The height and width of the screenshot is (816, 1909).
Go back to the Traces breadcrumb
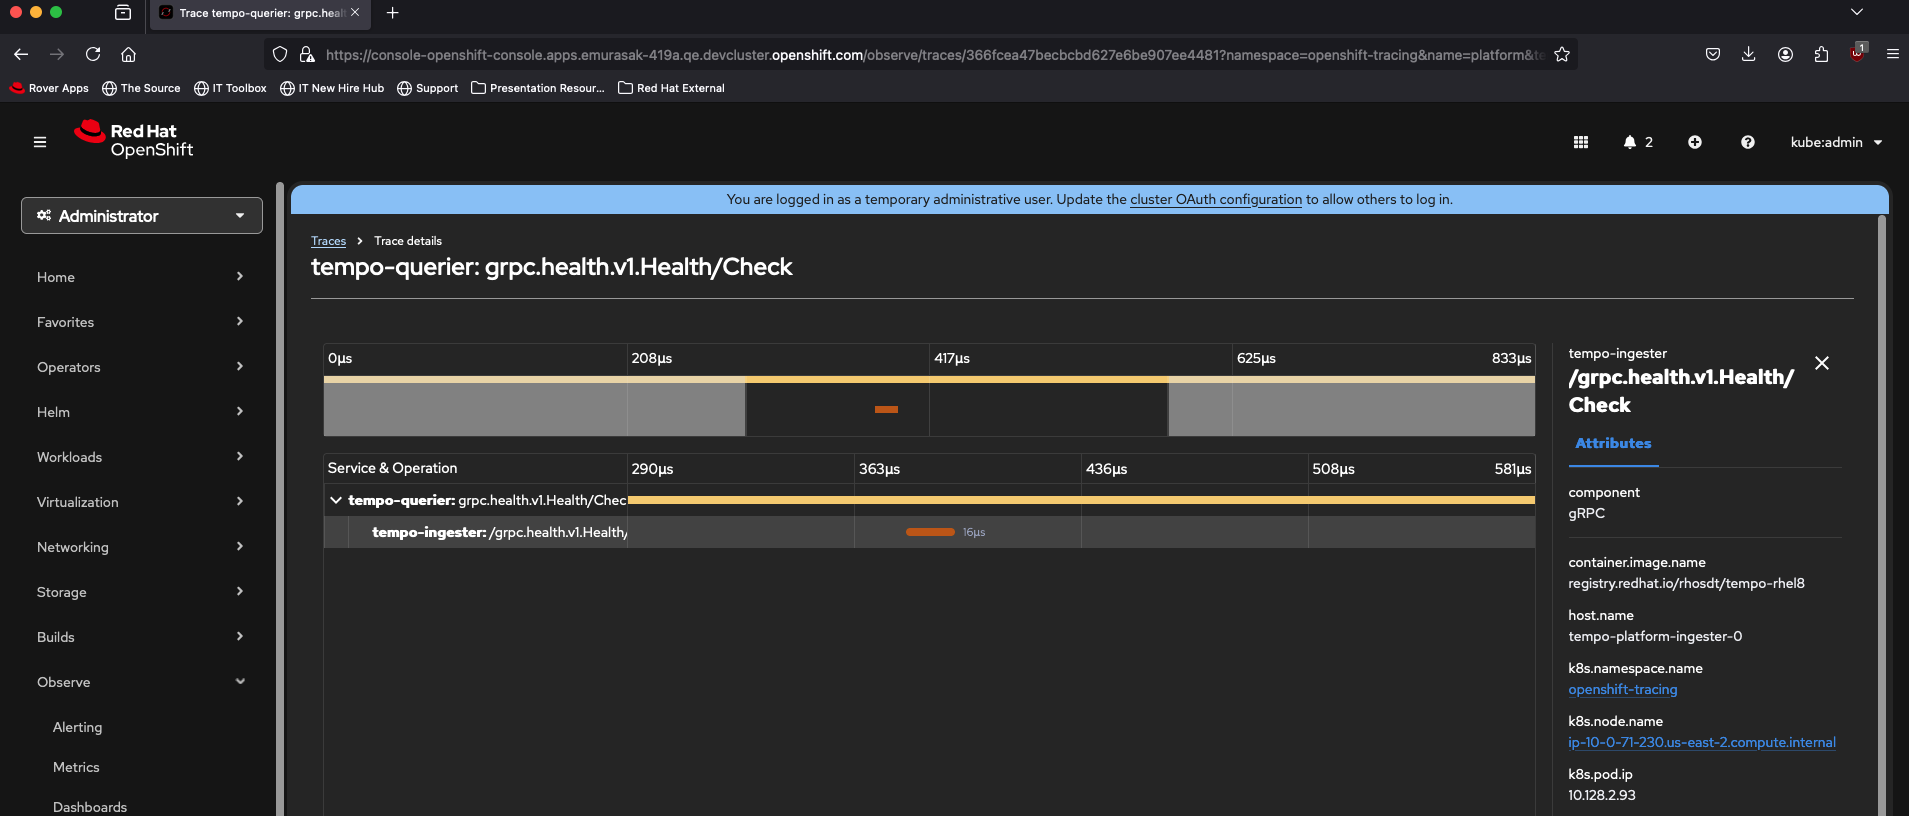328,241
